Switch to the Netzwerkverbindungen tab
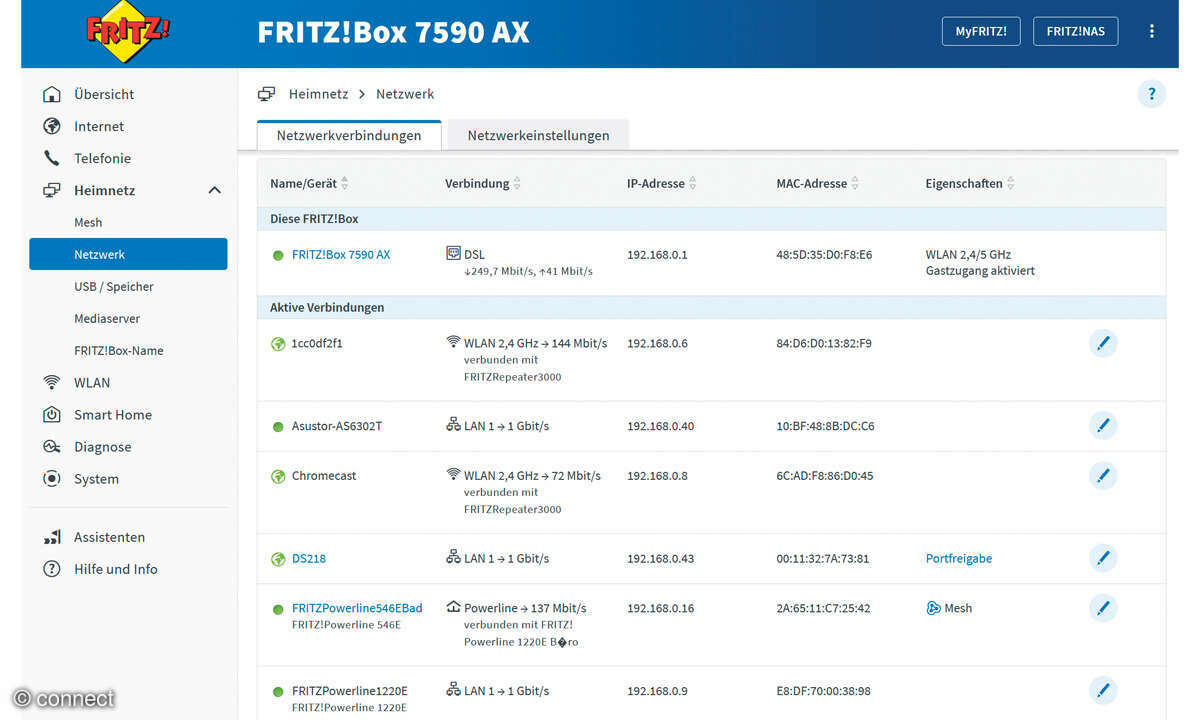This screenshot has width=1200, height=720. [349, 135]
